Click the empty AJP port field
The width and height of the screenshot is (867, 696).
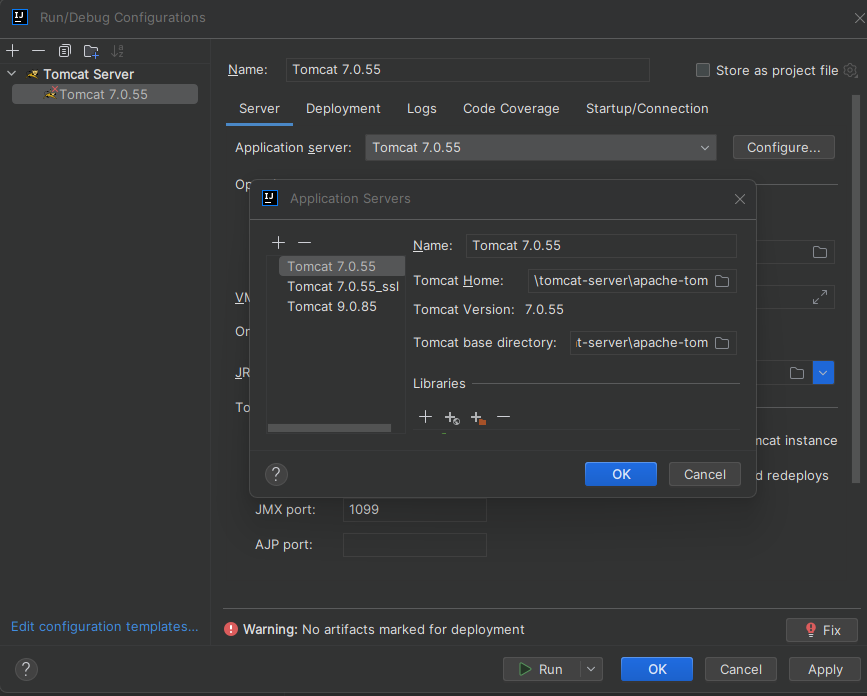[x=415, y=545]
